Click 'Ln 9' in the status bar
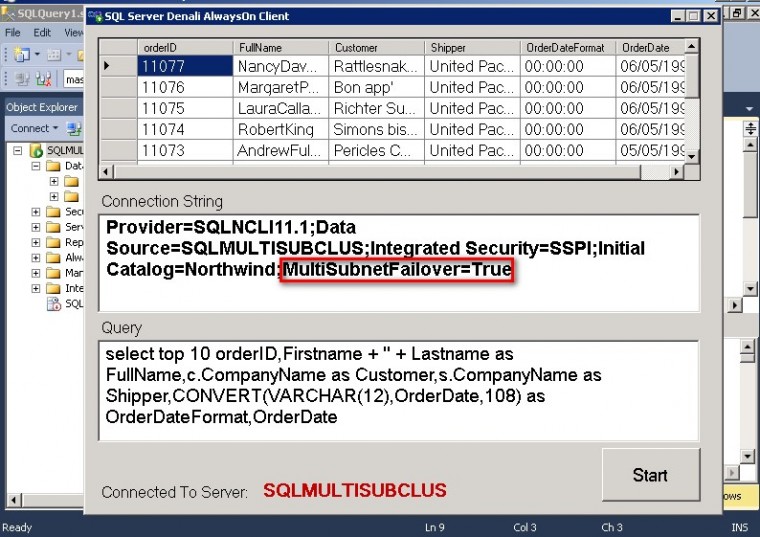This screenshot has width=760, height=537. [x=435, y=527]
